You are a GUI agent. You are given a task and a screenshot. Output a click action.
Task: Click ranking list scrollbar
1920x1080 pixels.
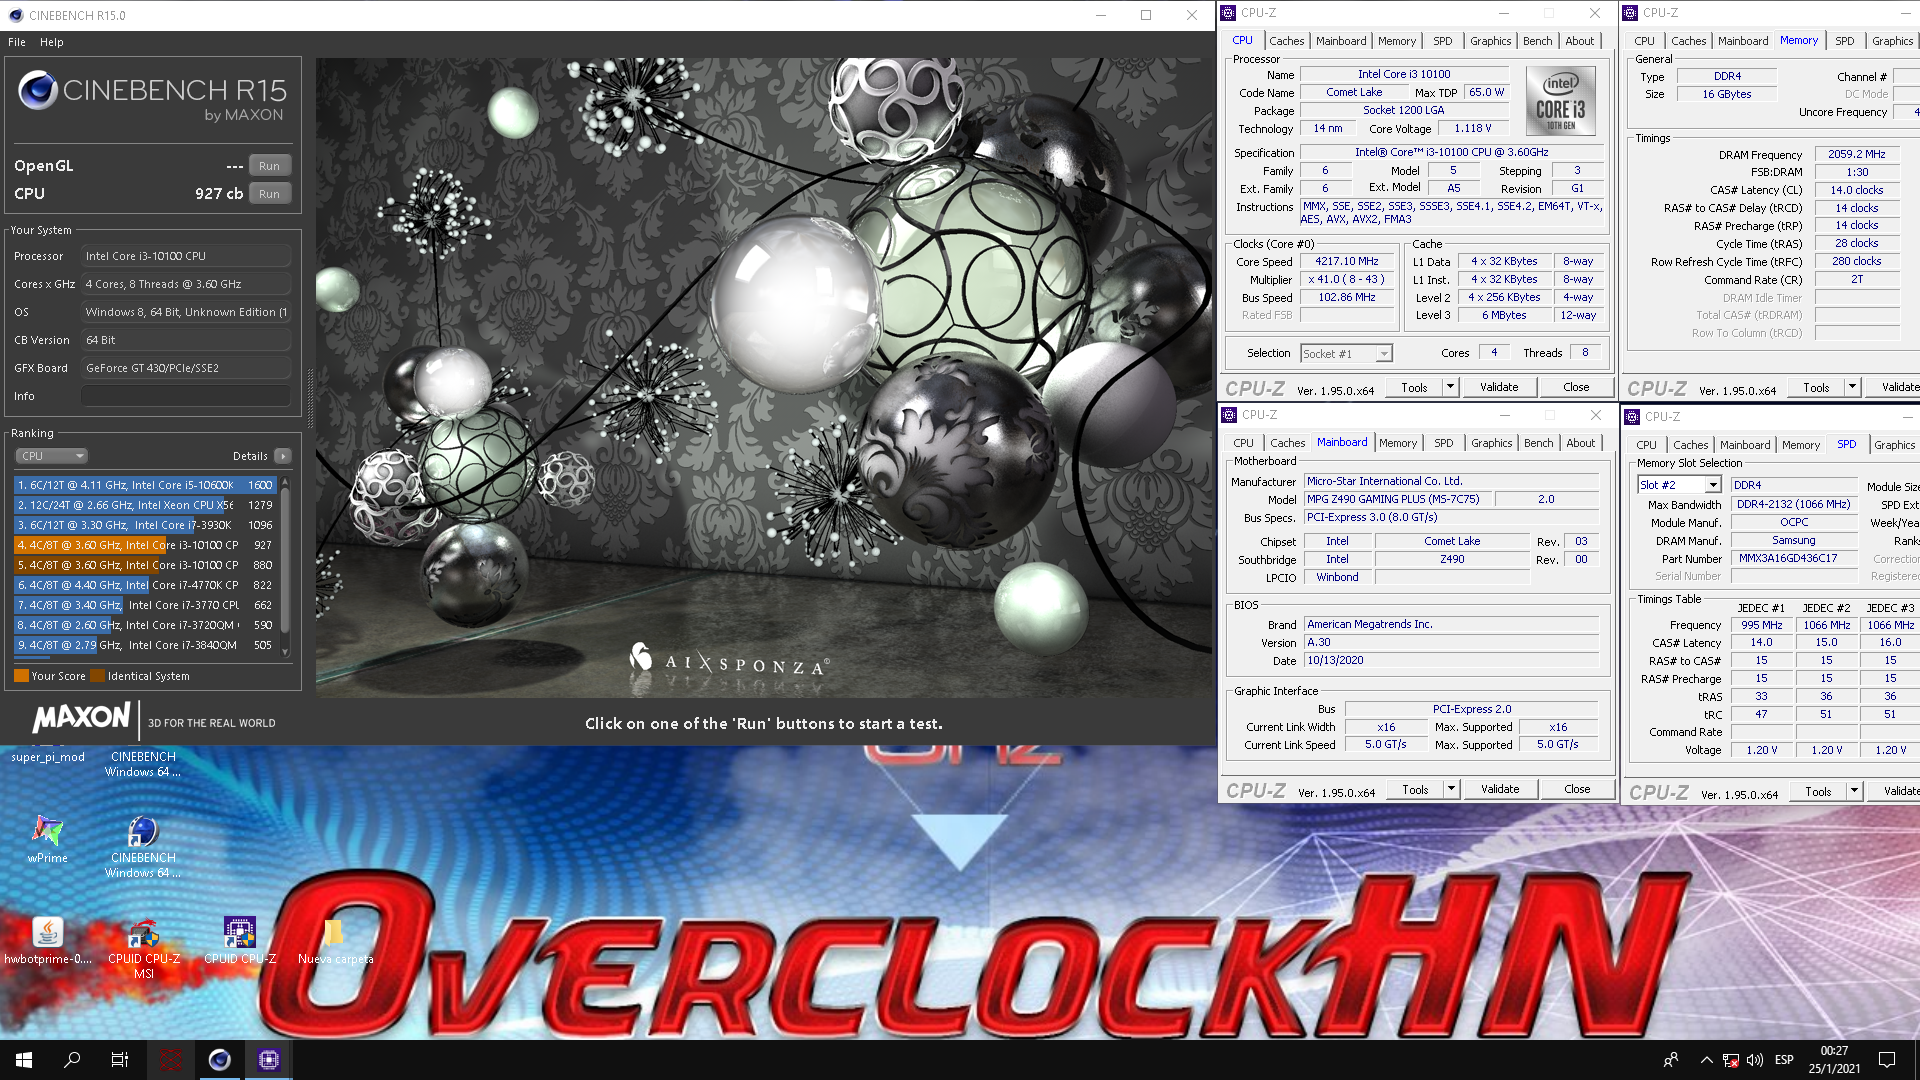285,566
